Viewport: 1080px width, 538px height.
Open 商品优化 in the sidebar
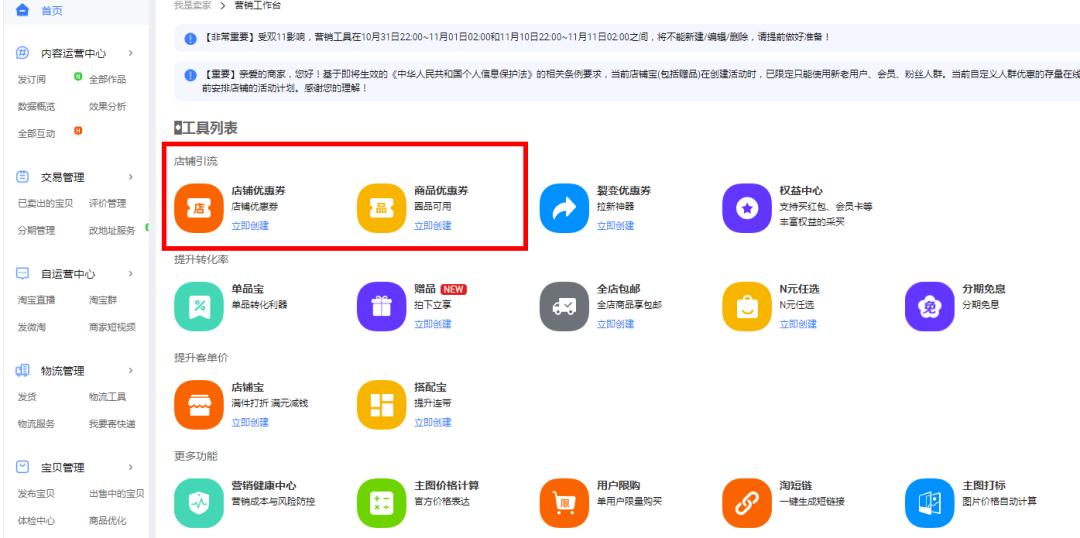point(107,521)
